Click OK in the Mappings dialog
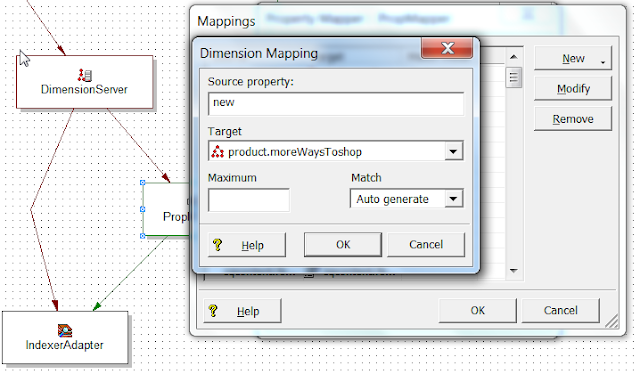 point(478,311)
